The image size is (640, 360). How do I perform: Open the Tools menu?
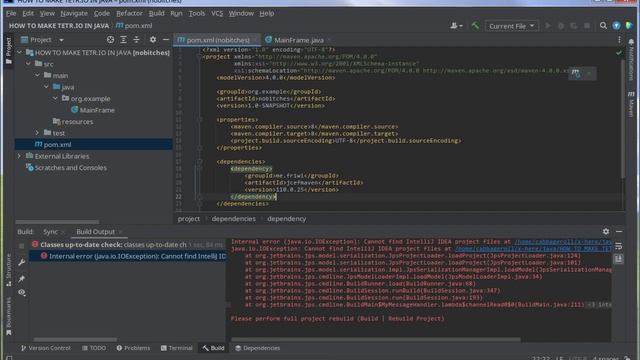pos(197,13)
